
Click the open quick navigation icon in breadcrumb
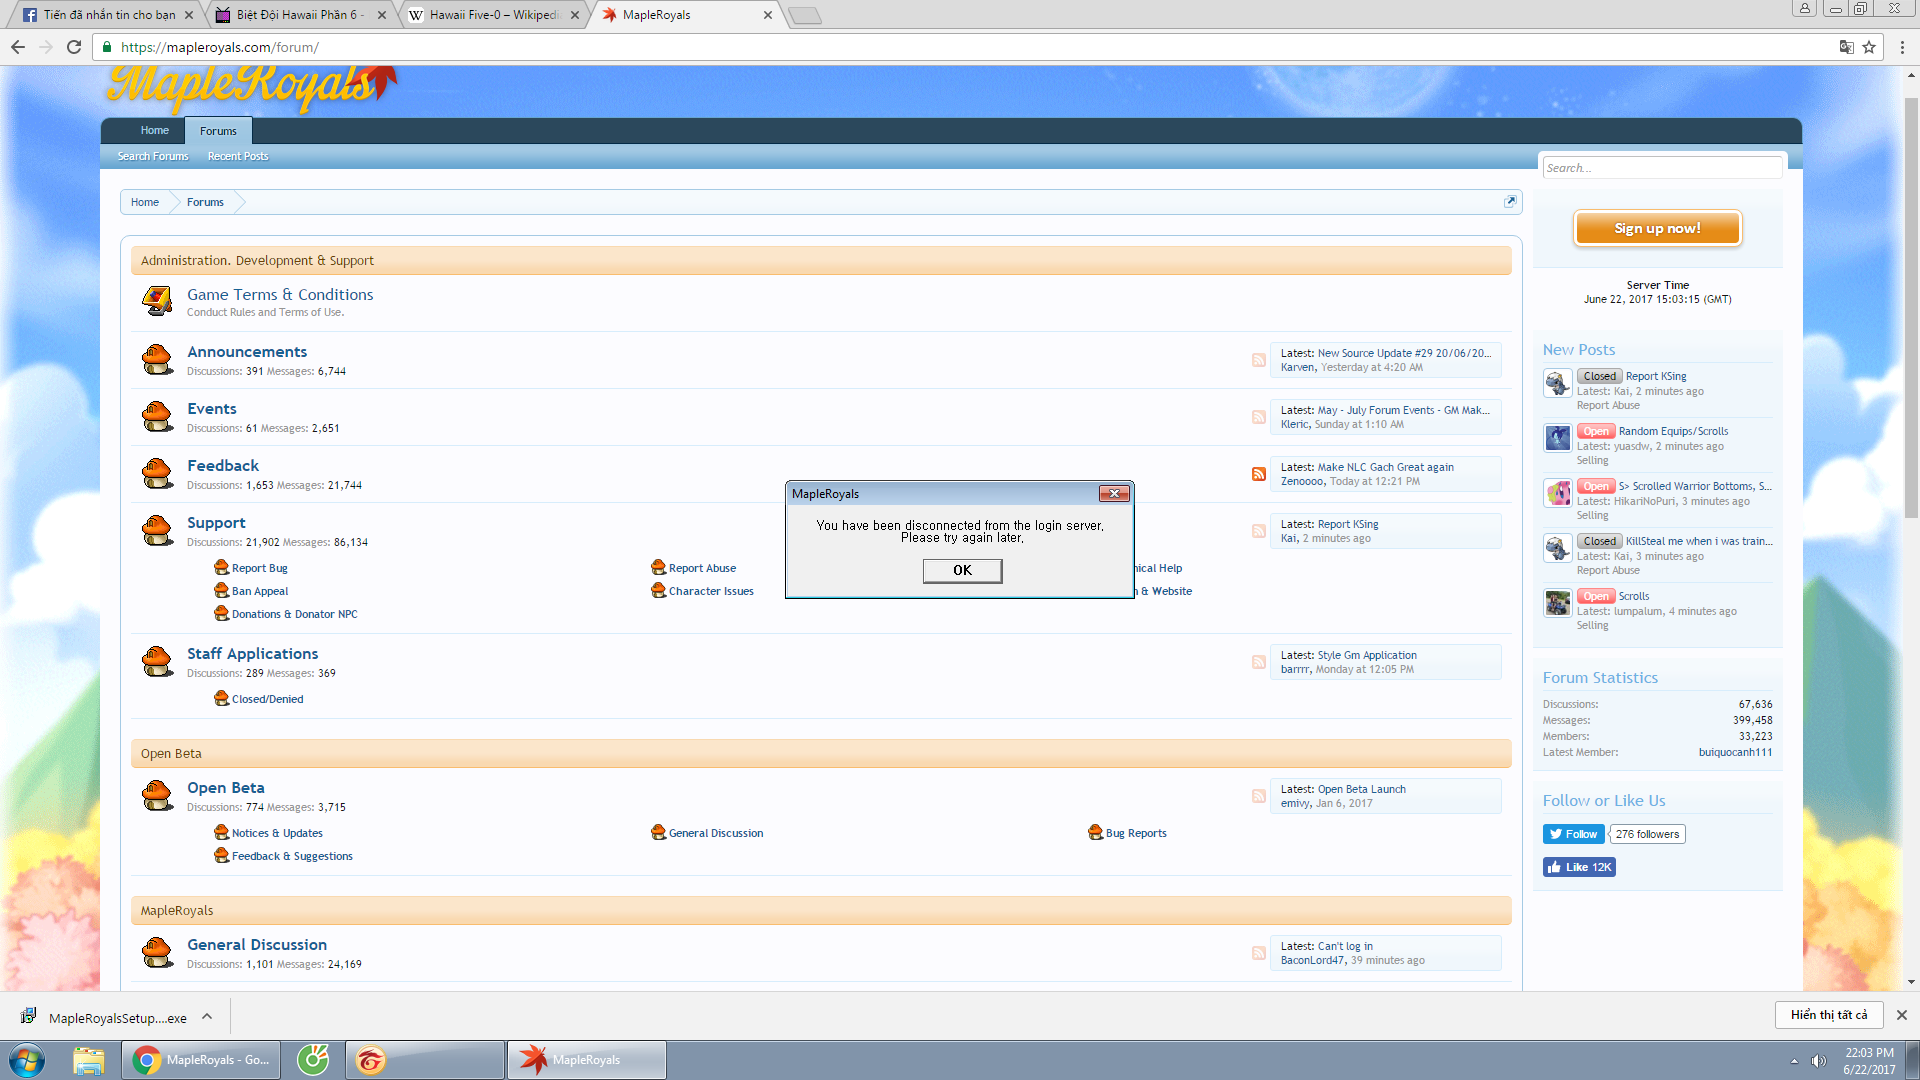(1510, 201)
